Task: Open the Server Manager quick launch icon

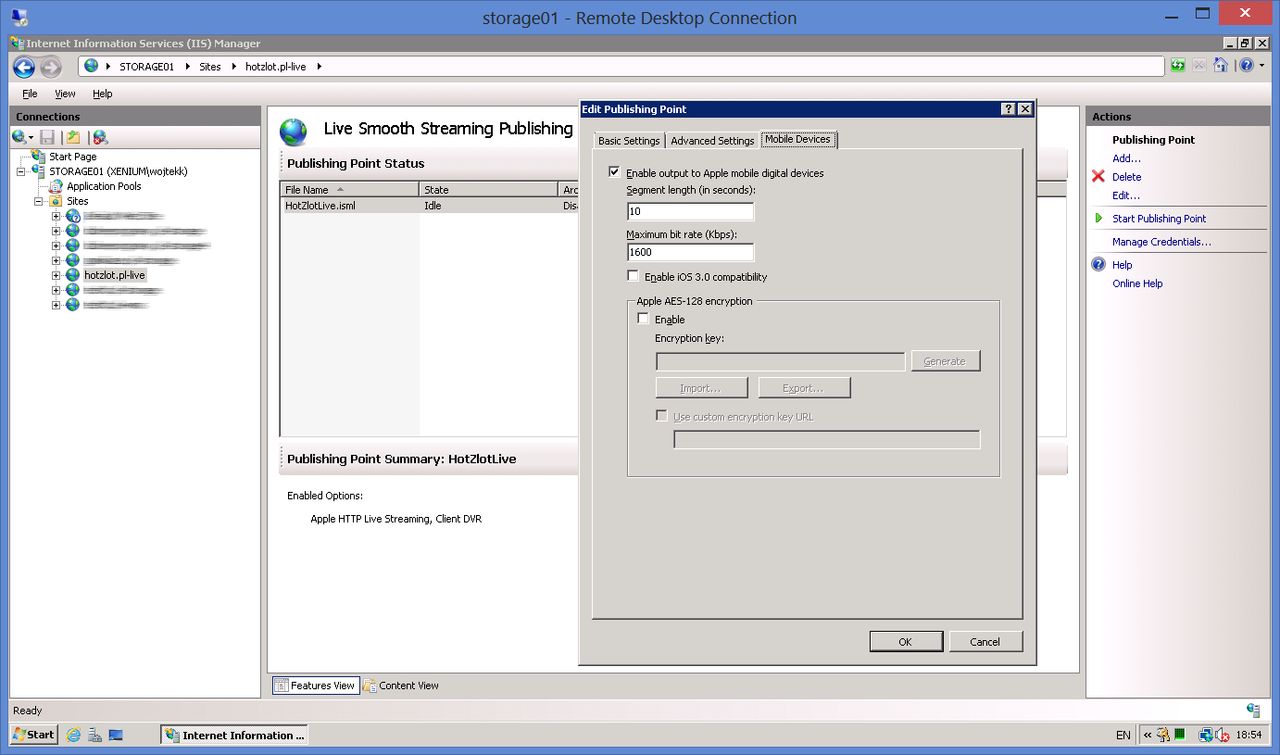Action: (94, 735)
